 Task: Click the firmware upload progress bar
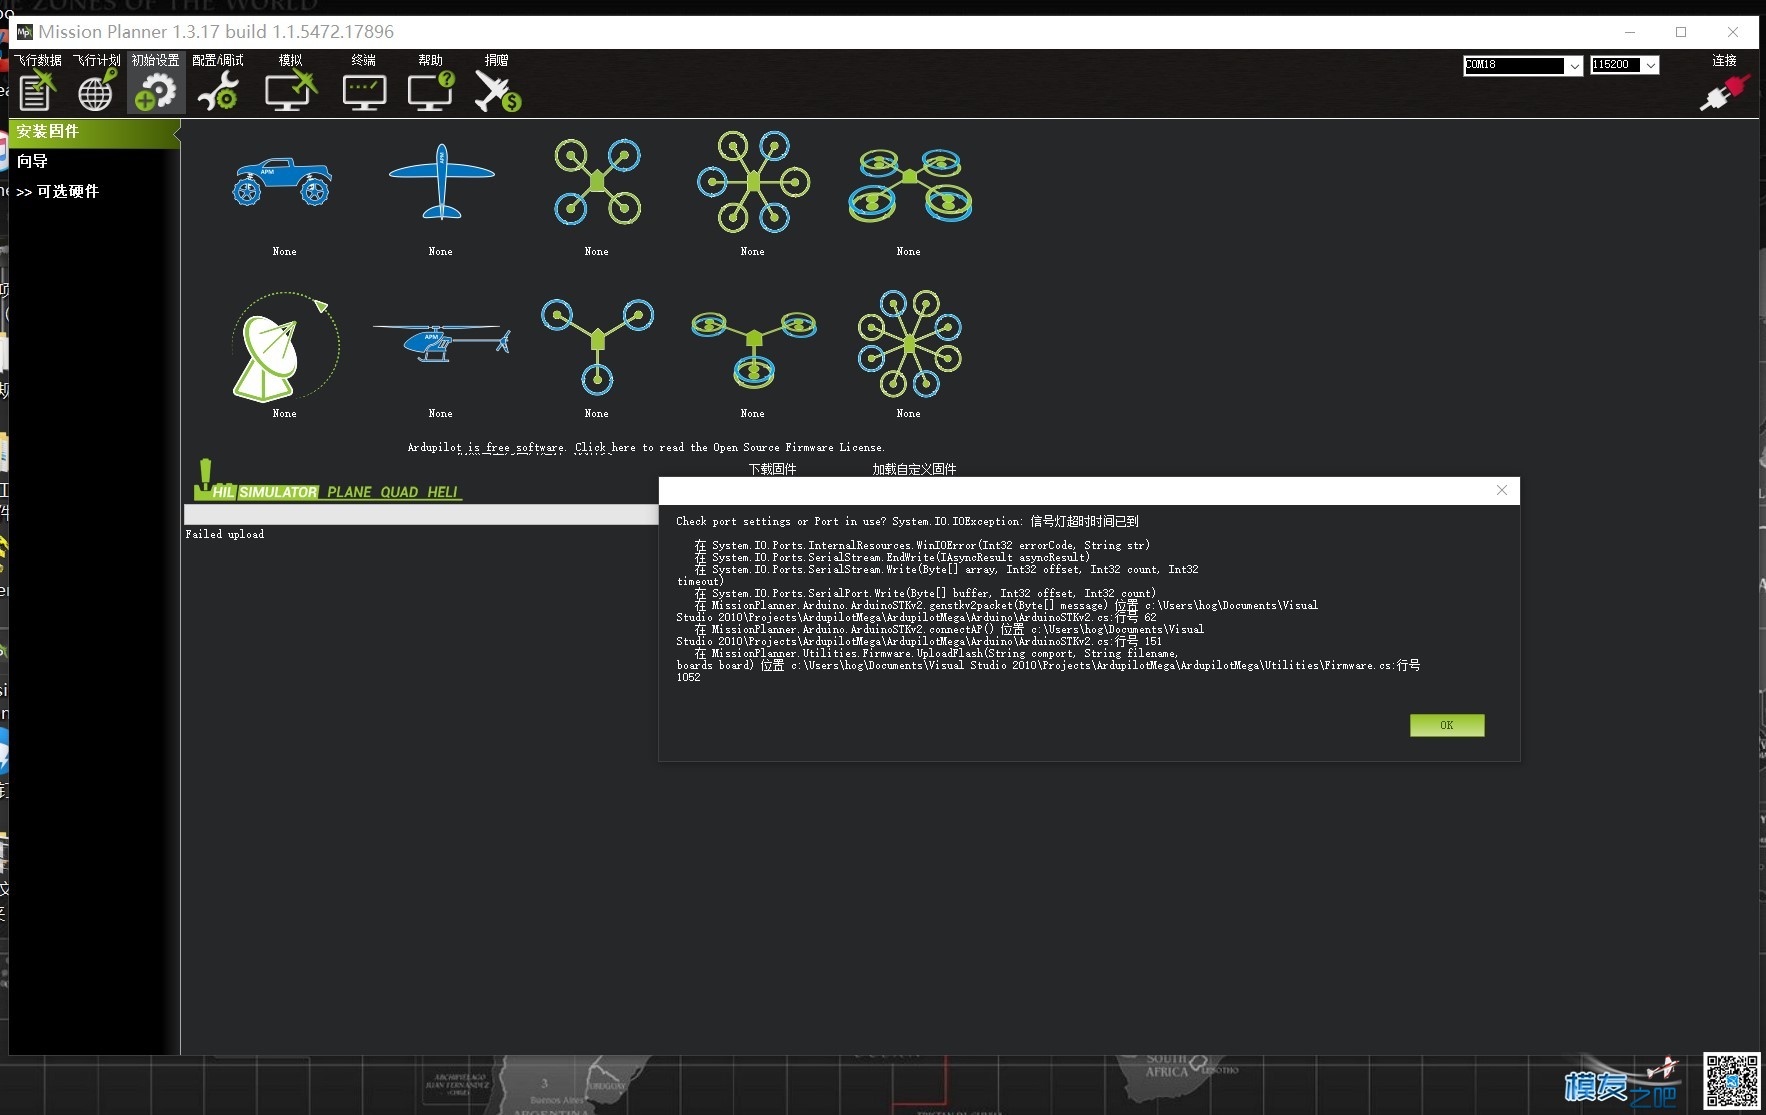(421, 514)
